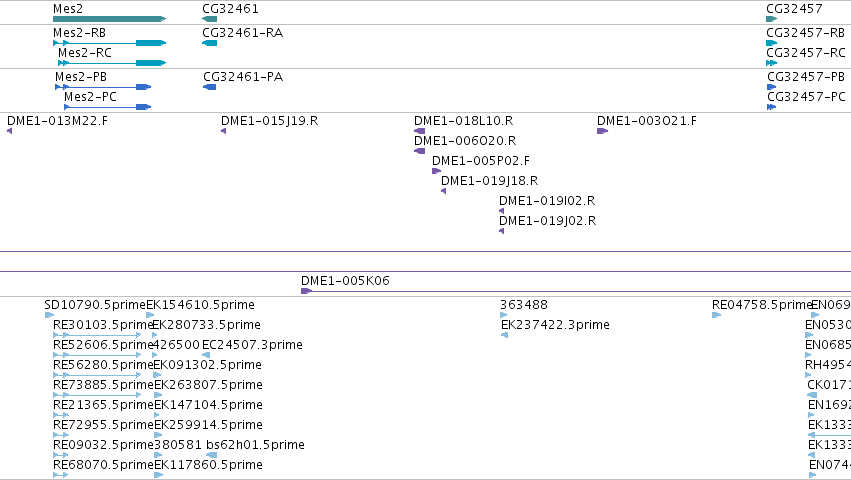Viewport: 851px width, 480px height.
Task: Click the DME1-005K06 clone feature
Action: coord(576,291)
